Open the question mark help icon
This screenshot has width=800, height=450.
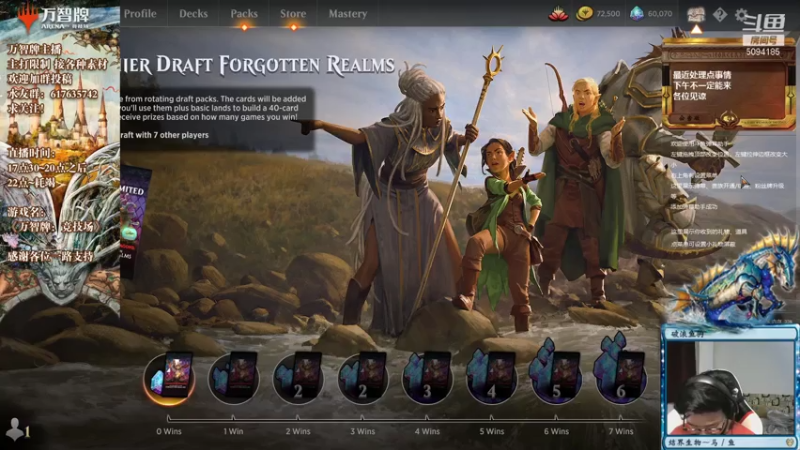click(719, 14)
